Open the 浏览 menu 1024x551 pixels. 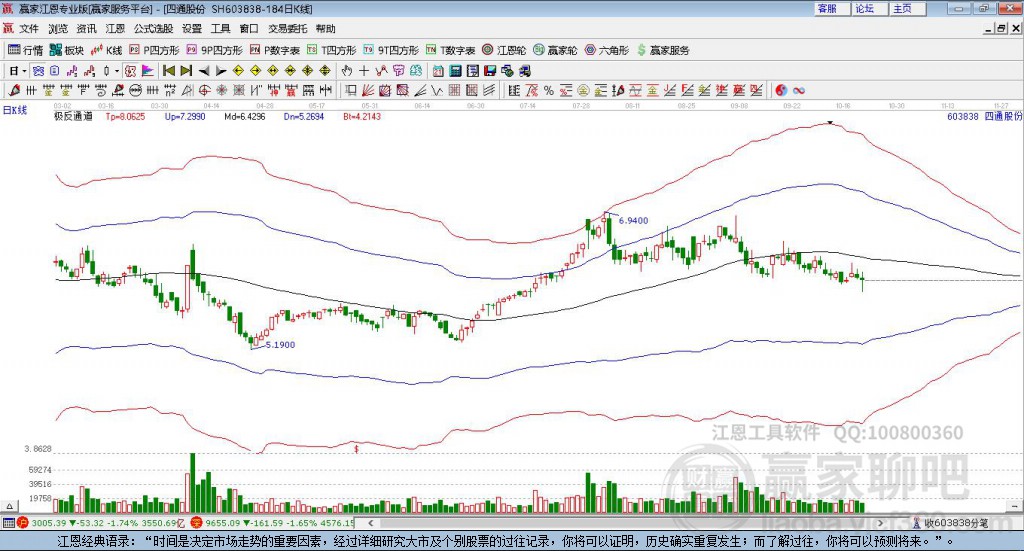[x=57, y=29]
